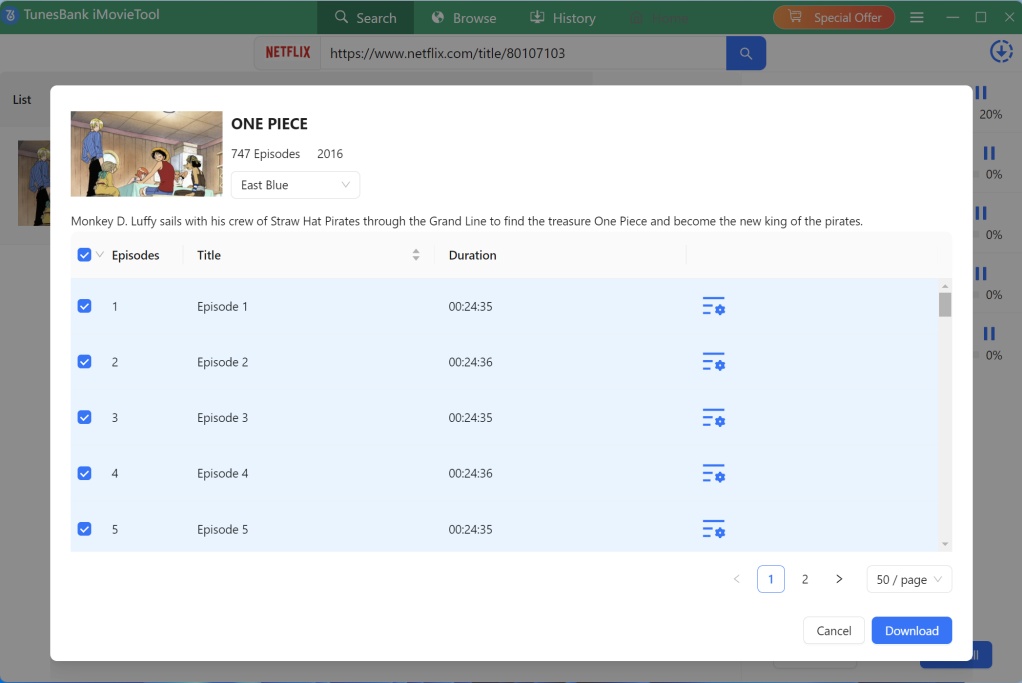Click the download queue icon

(x=1000, y=52)
